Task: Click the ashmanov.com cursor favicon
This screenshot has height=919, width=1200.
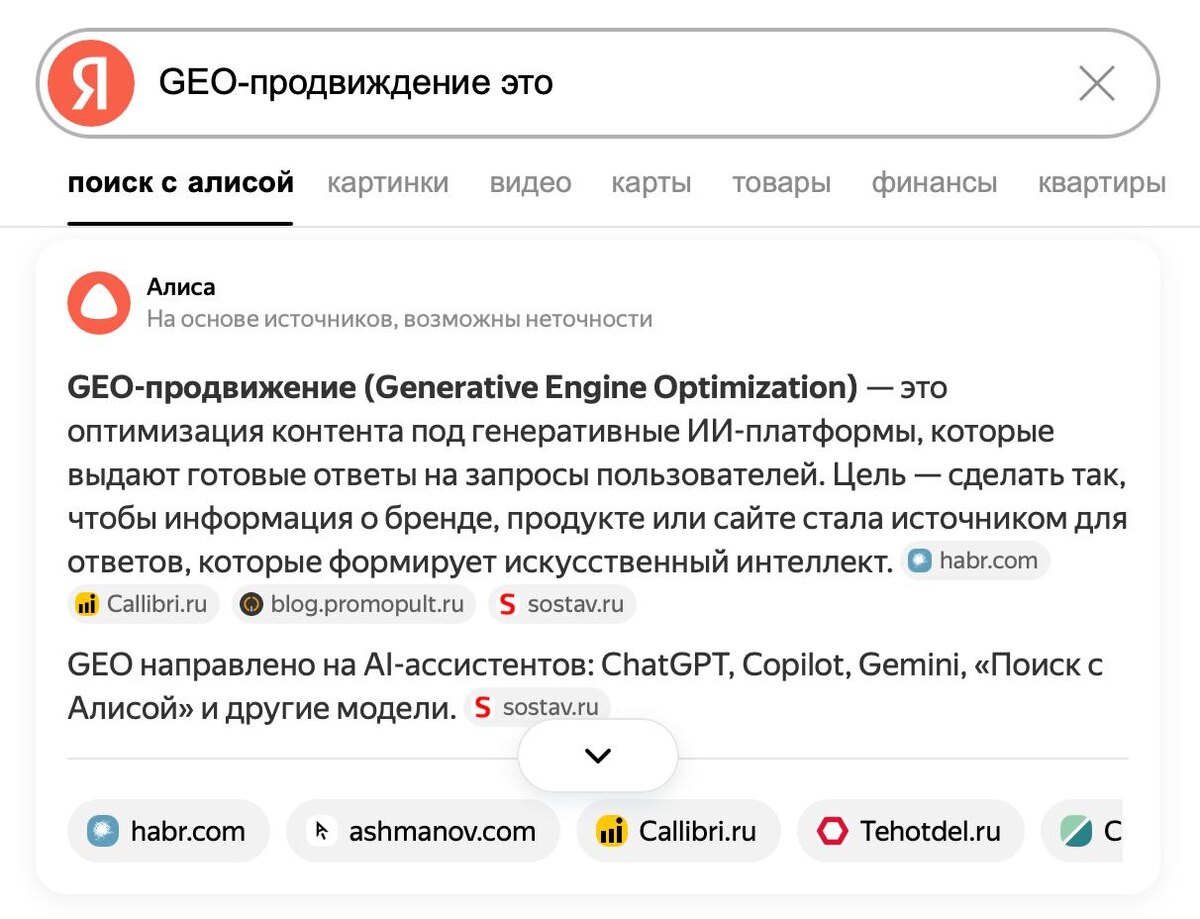Action: click(x=322, y=831)
